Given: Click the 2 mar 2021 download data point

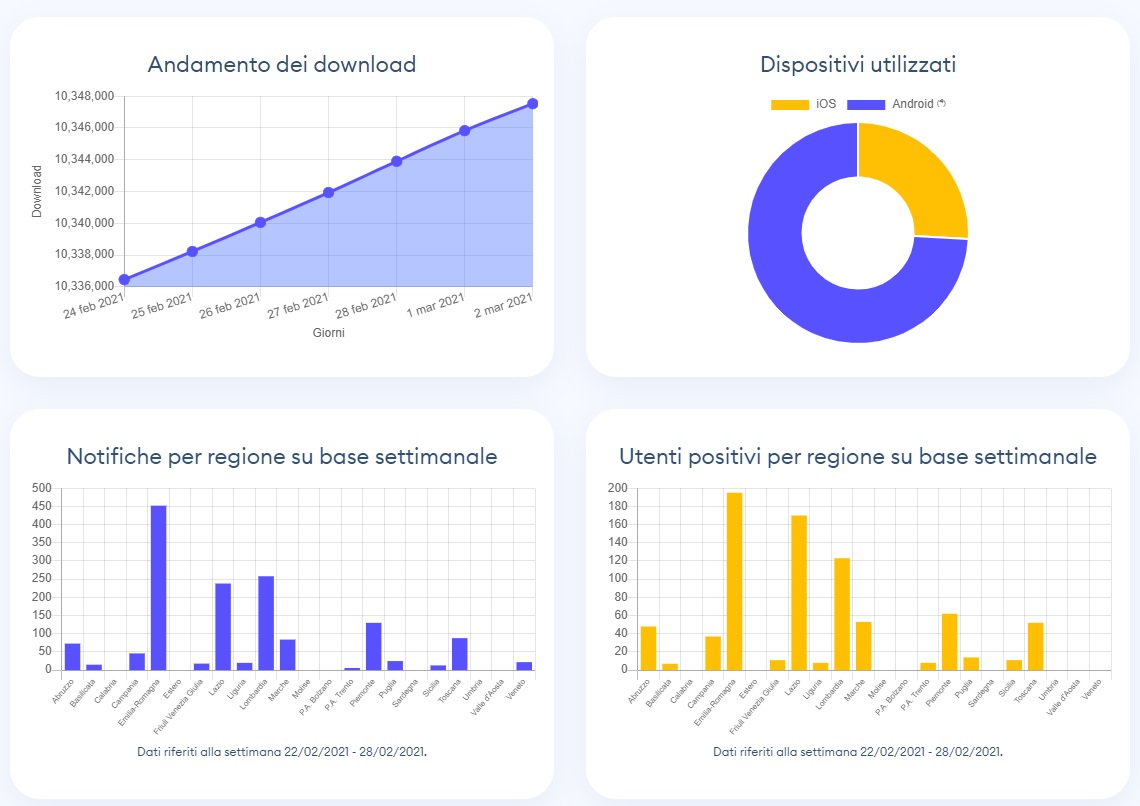Looking at the screenshot, I should coord(533,104).
